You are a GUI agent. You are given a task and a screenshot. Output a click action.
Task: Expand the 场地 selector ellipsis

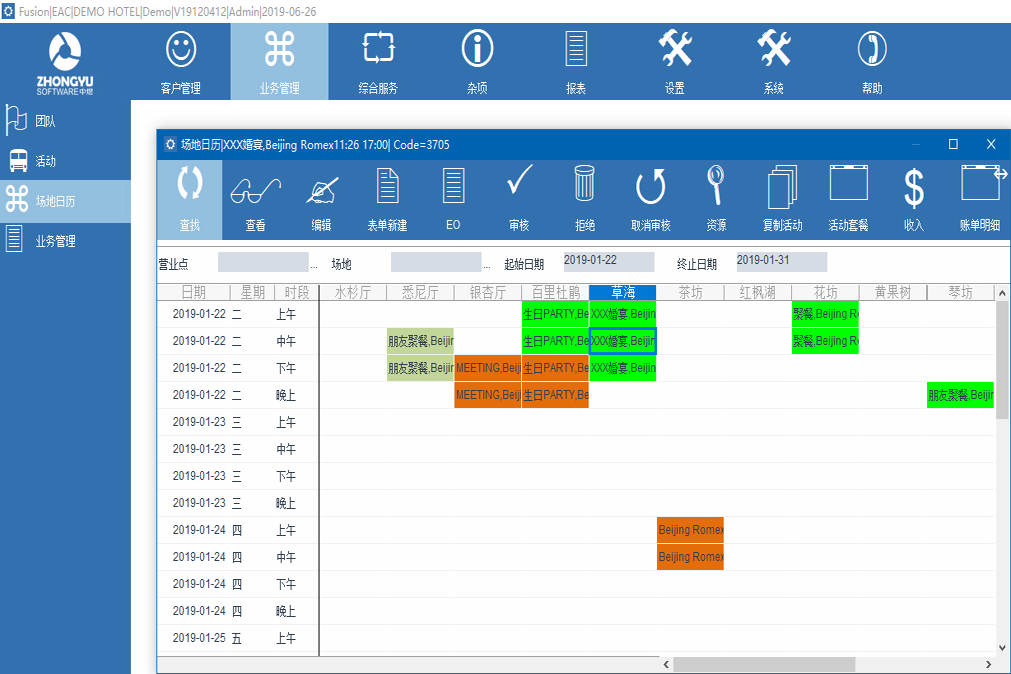(487, 265)
